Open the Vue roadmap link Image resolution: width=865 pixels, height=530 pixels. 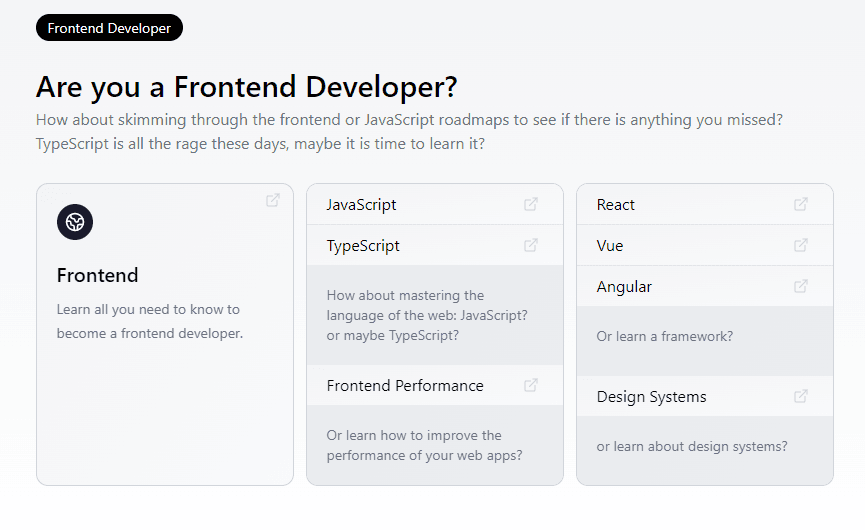[610, 245]
